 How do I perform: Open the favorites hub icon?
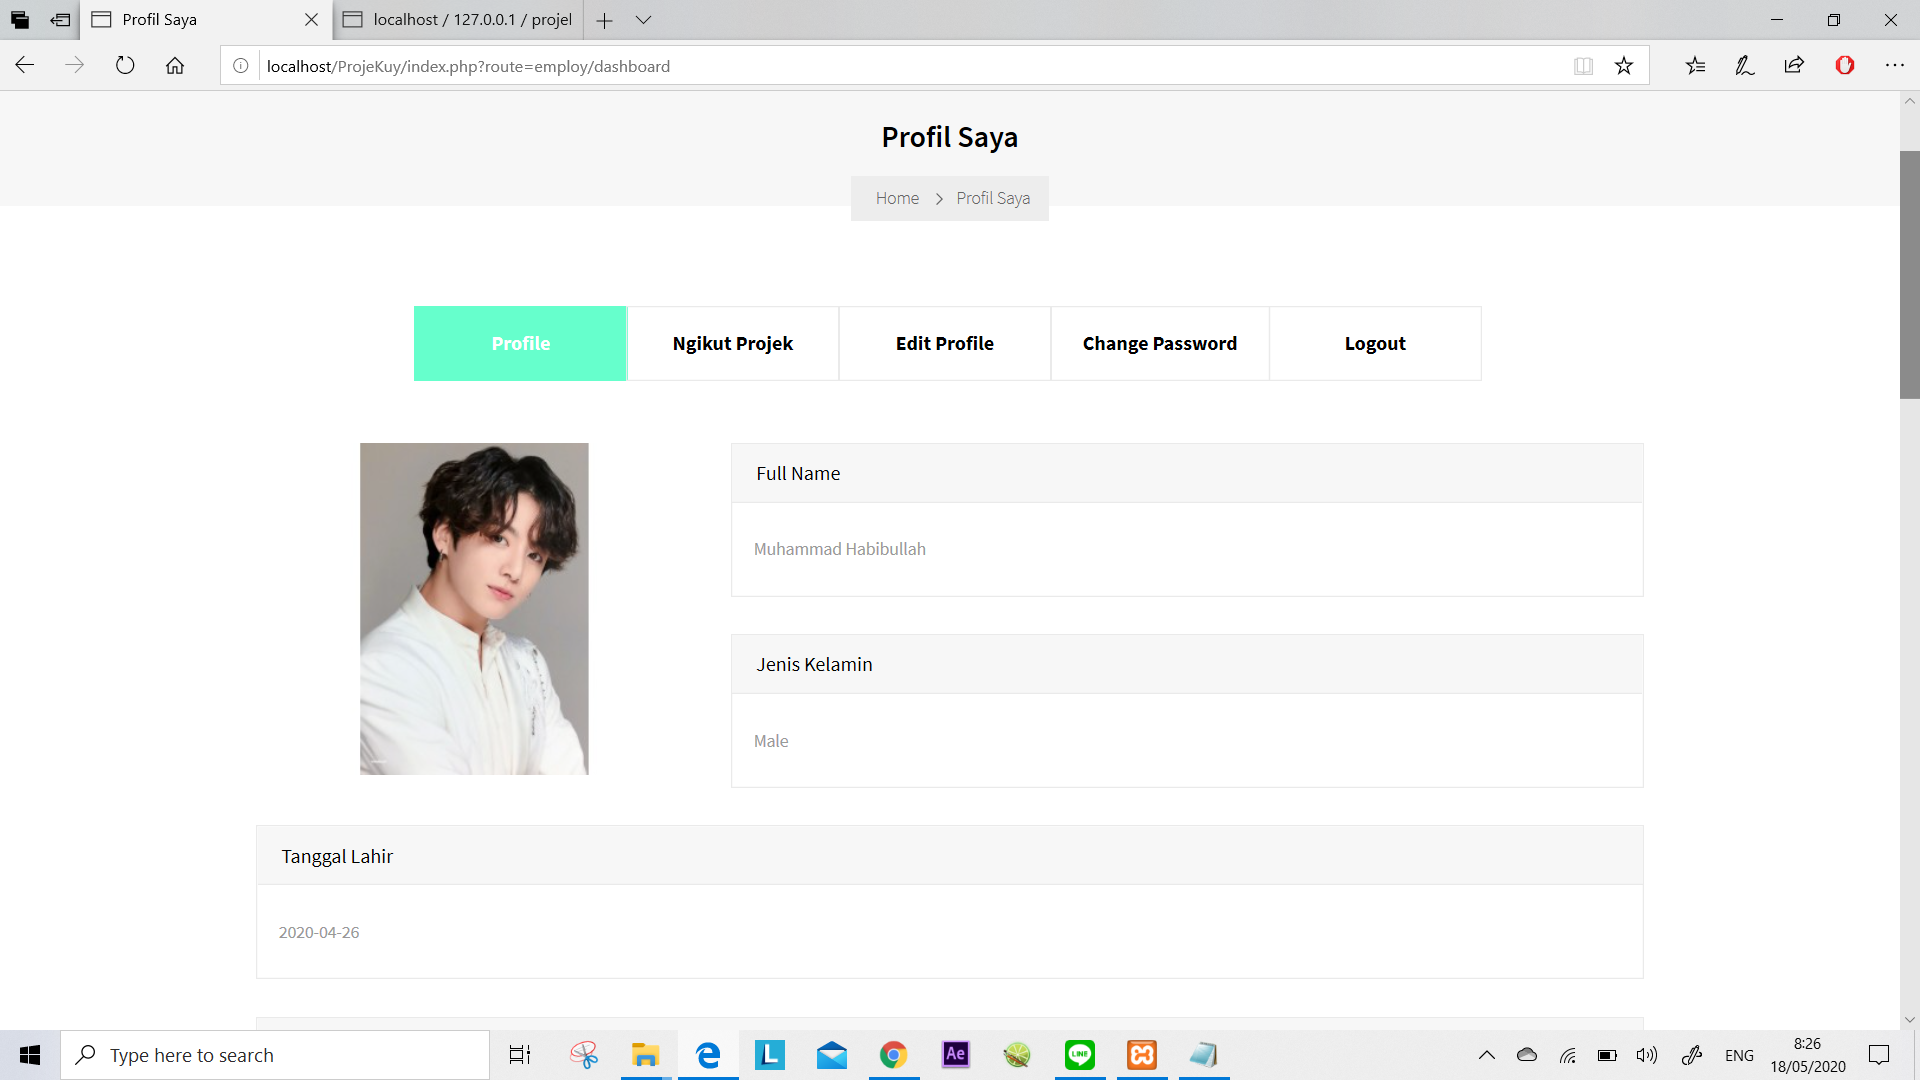click(1695, 66)
